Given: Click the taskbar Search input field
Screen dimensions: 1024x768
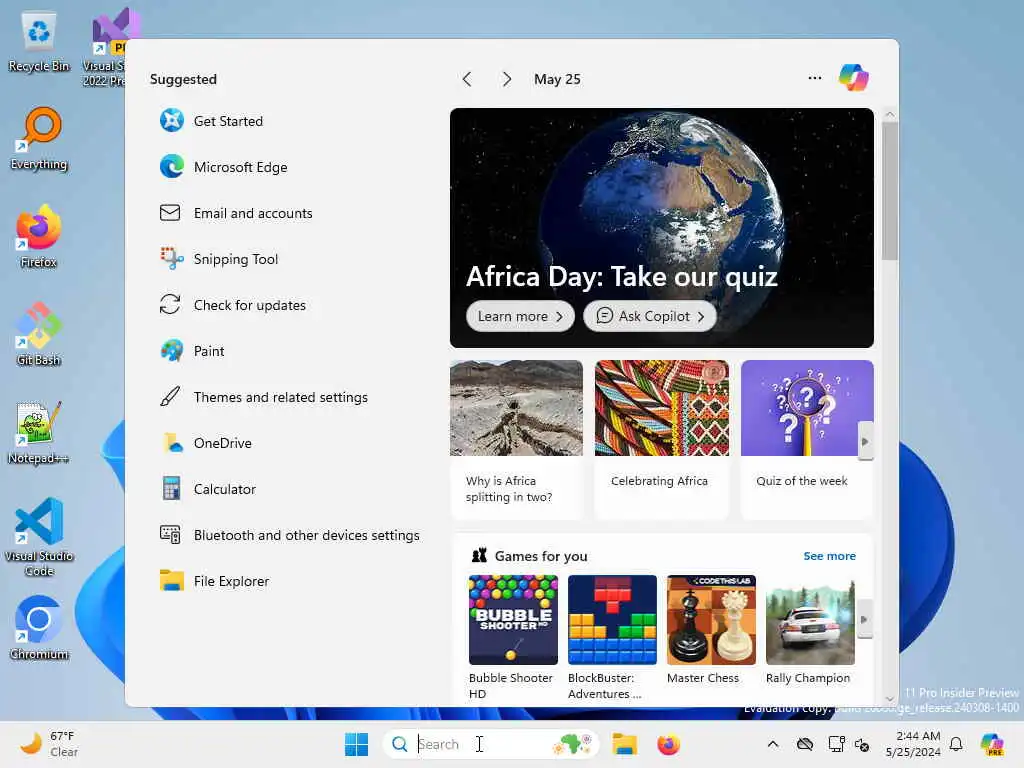Looking at the screenshot, I should pyautogui.click(x=491, y=744).
